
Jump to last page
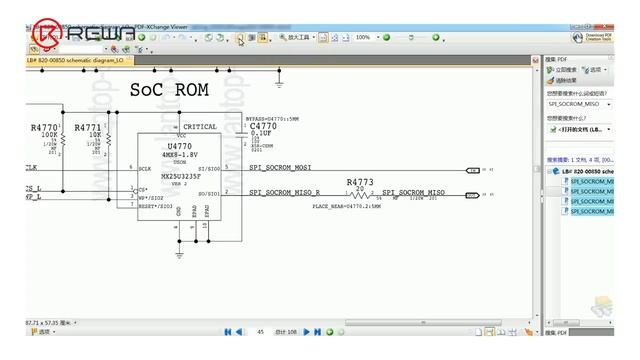(318, 332)
